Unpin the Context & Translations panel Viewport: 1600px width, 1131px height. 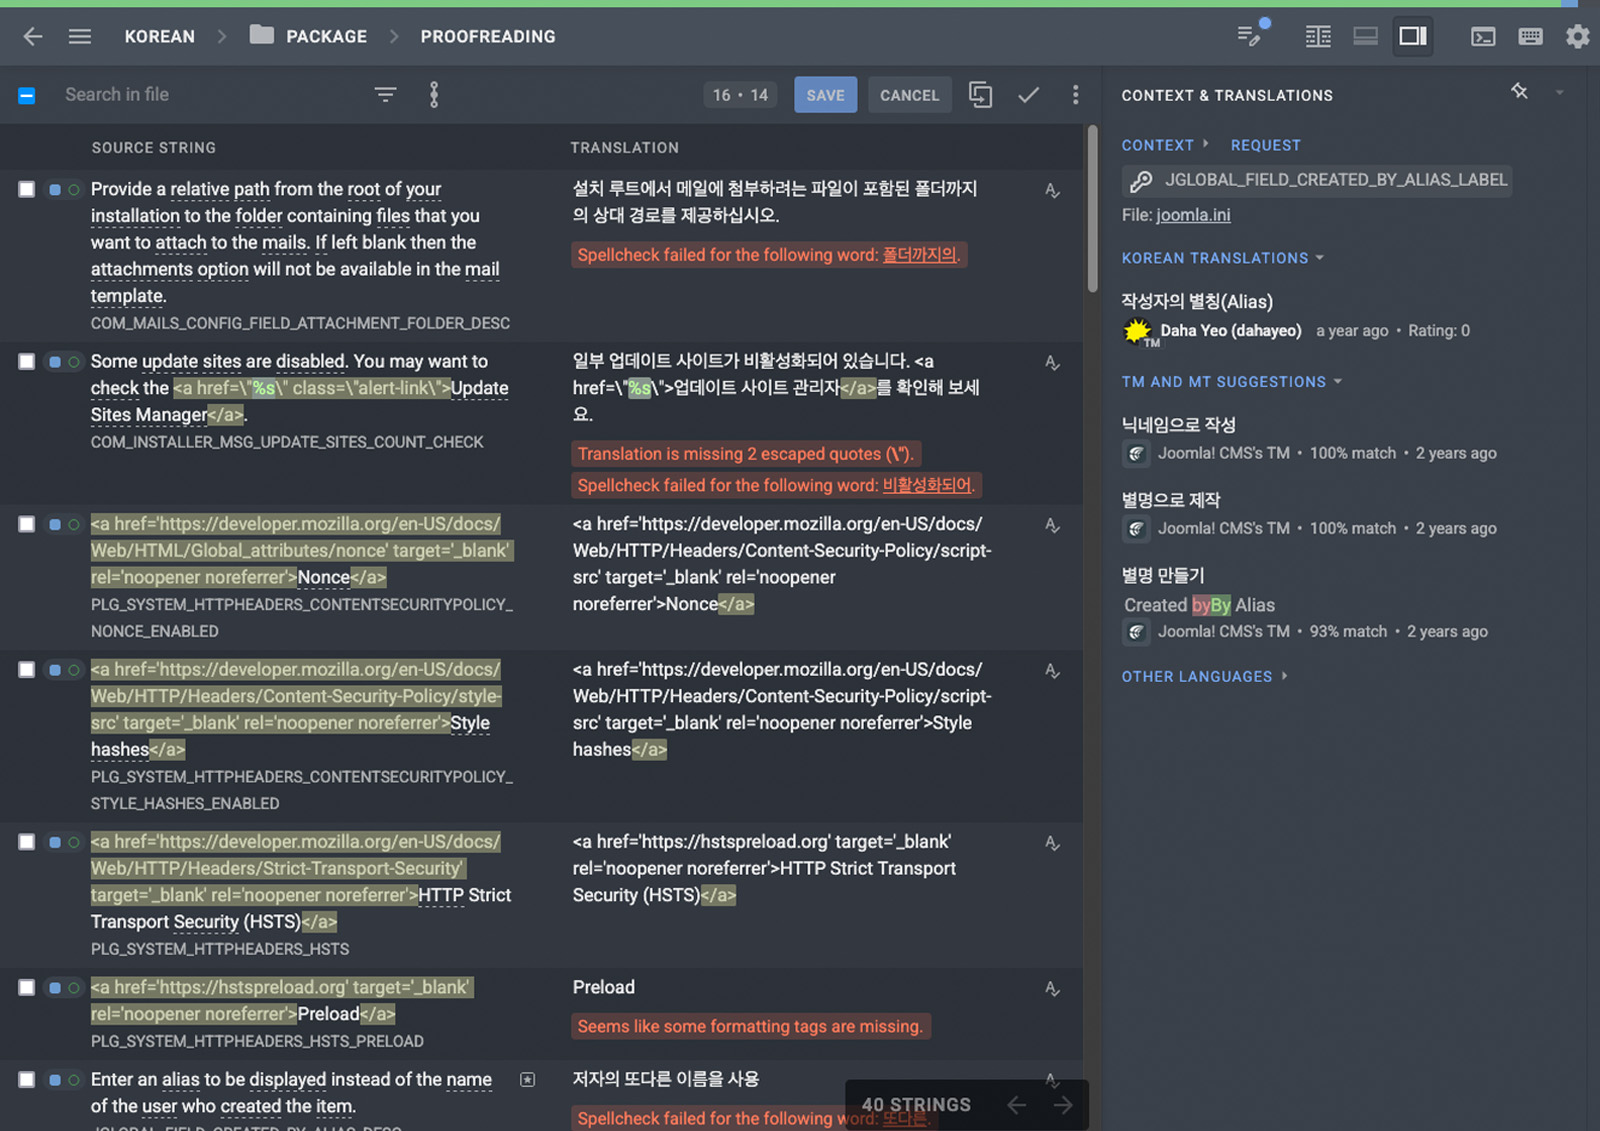click(x=1519, y=92)
